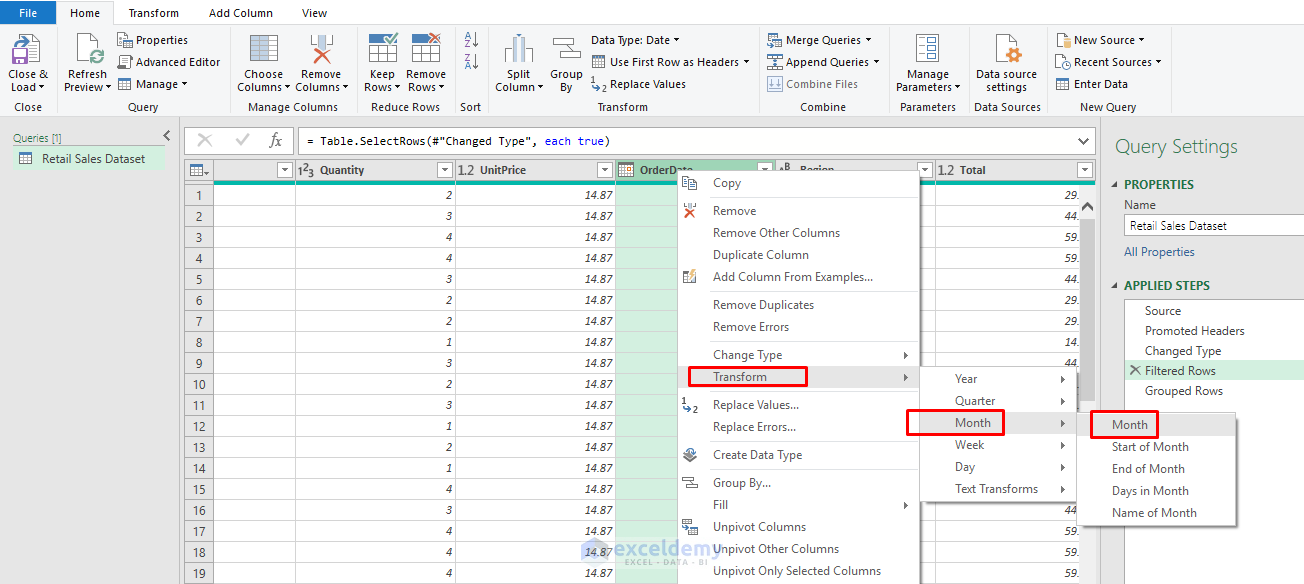
Task: Switch to the View tab
Action: click(315, 13)
